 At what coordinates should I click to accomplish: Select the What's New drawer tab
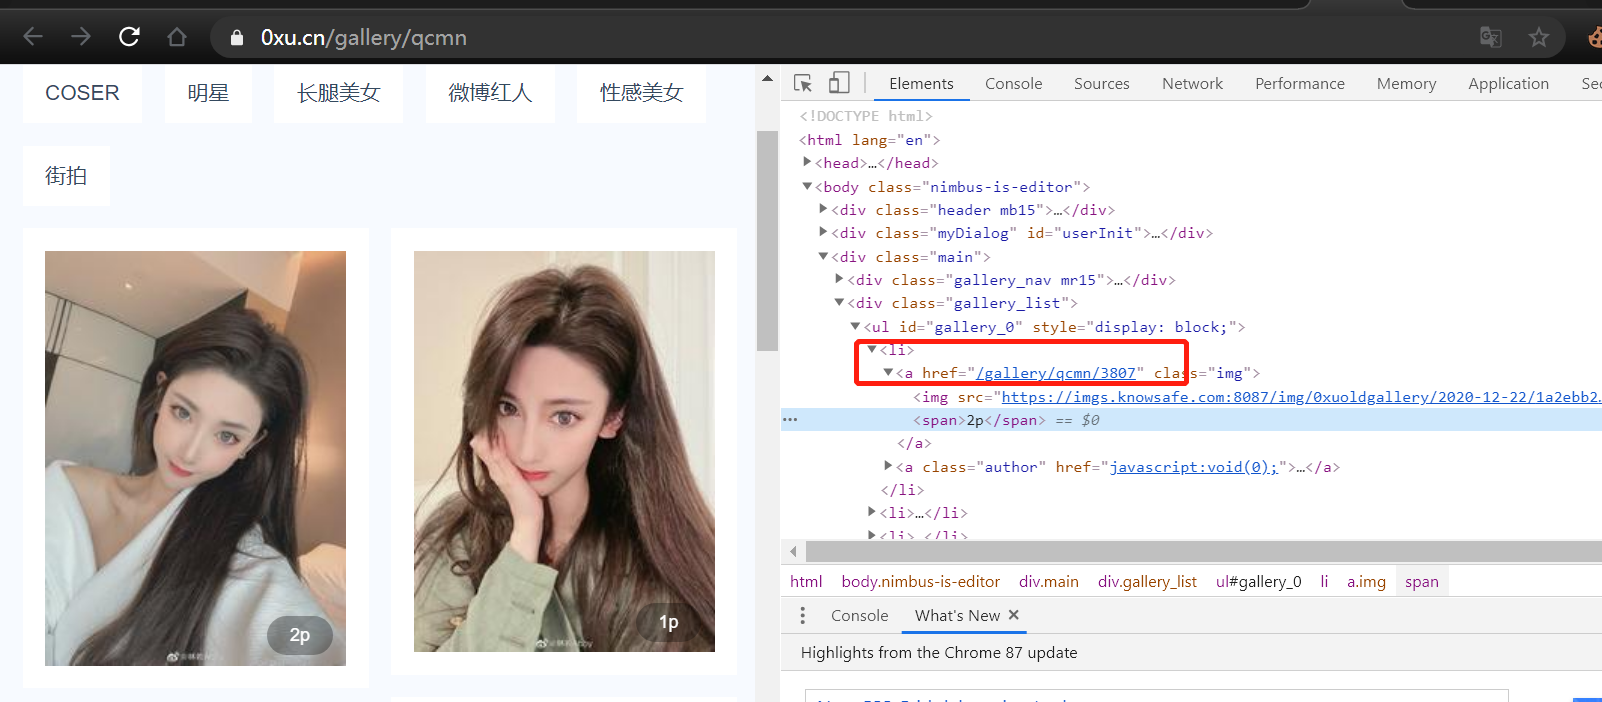[957, 616]
